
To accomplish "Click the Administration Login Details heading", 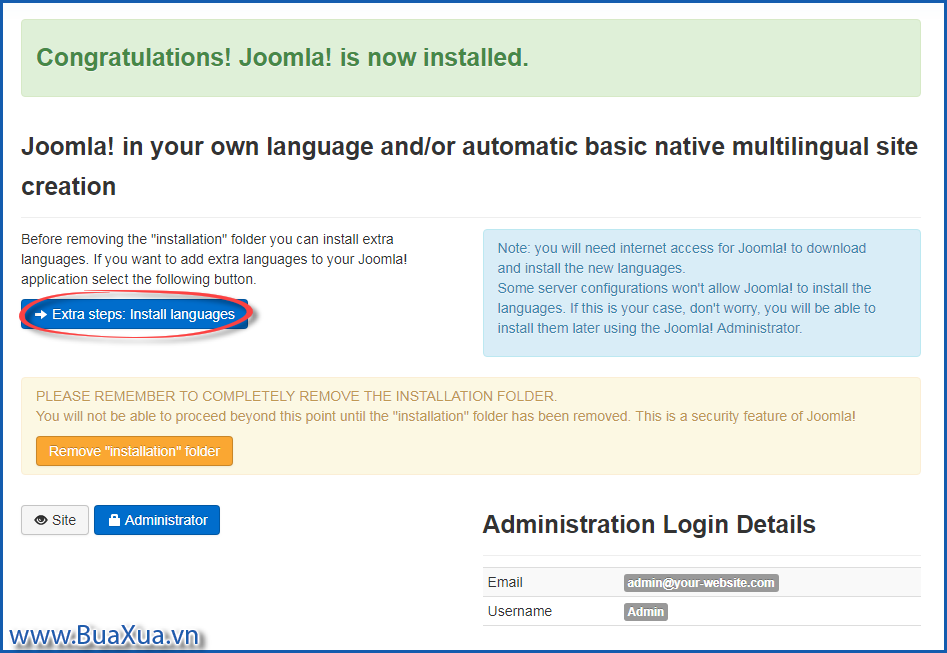I will click(649, 524).
